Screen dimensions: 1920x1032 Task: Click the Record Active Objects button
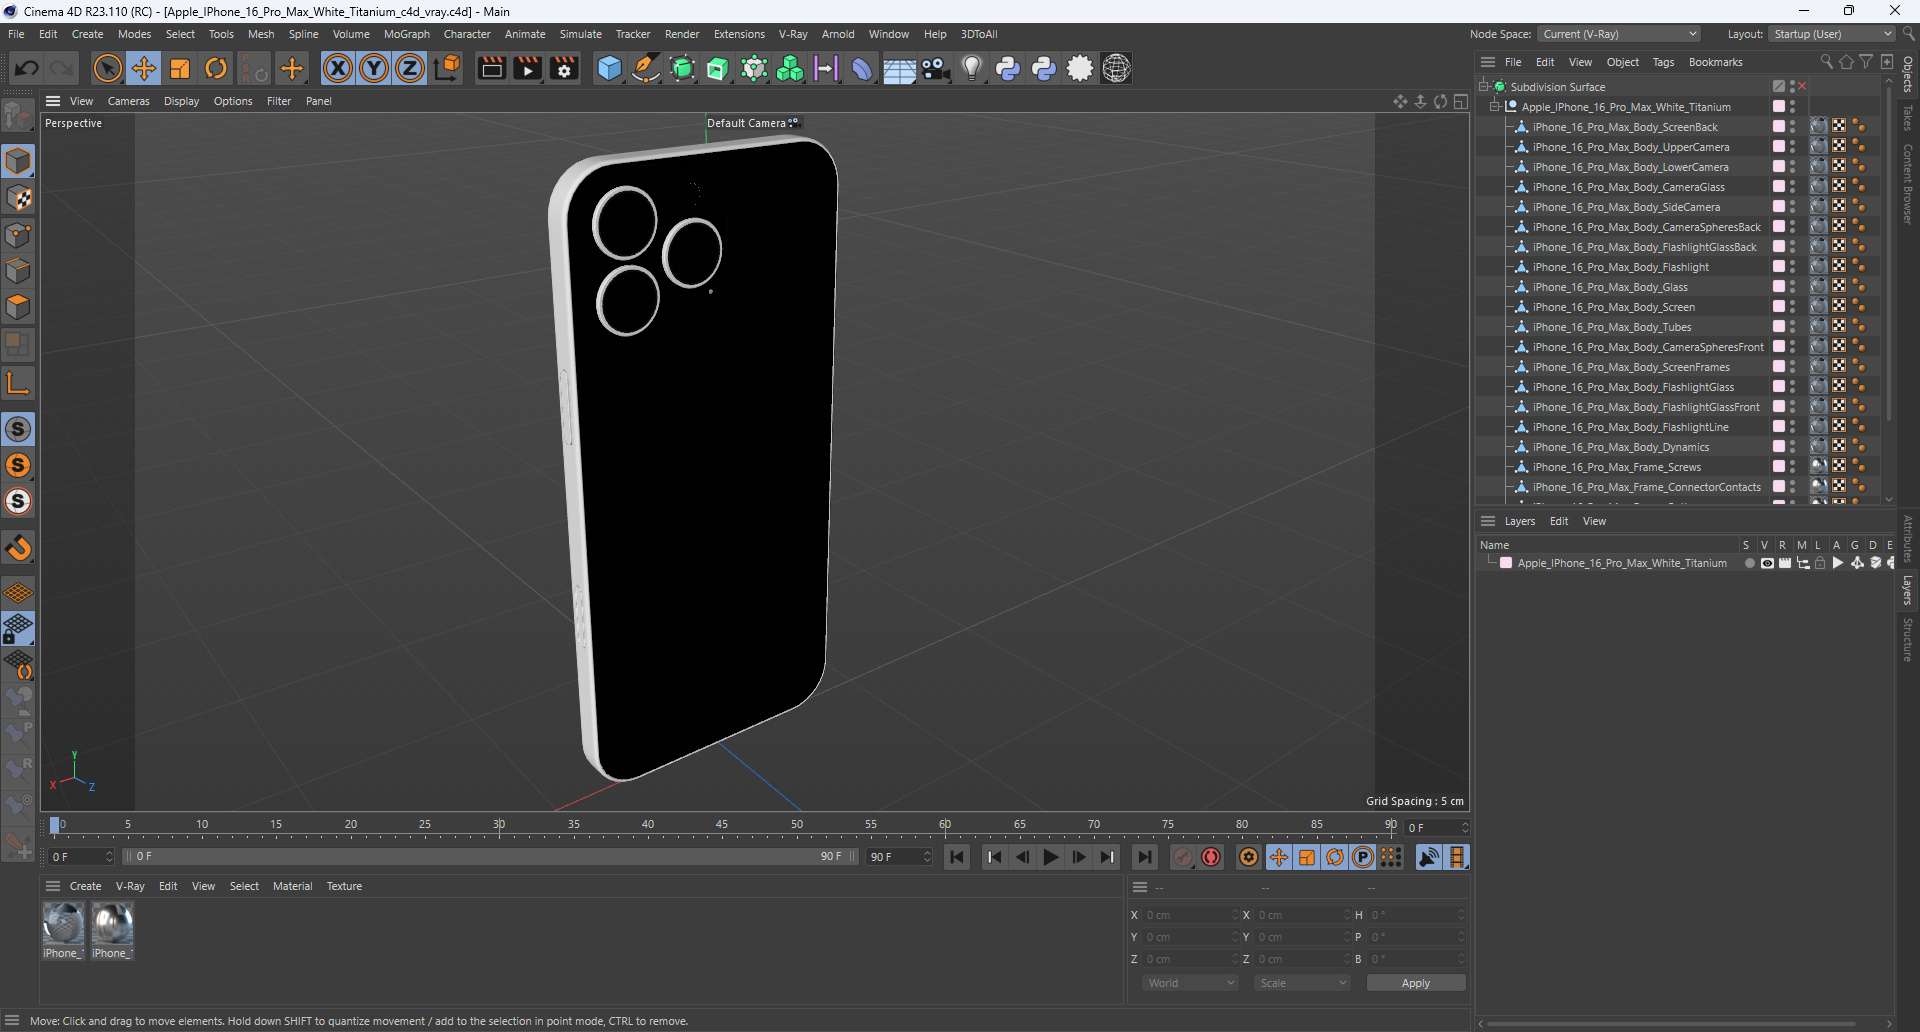pyautogui.click(x=1183, y=857)
